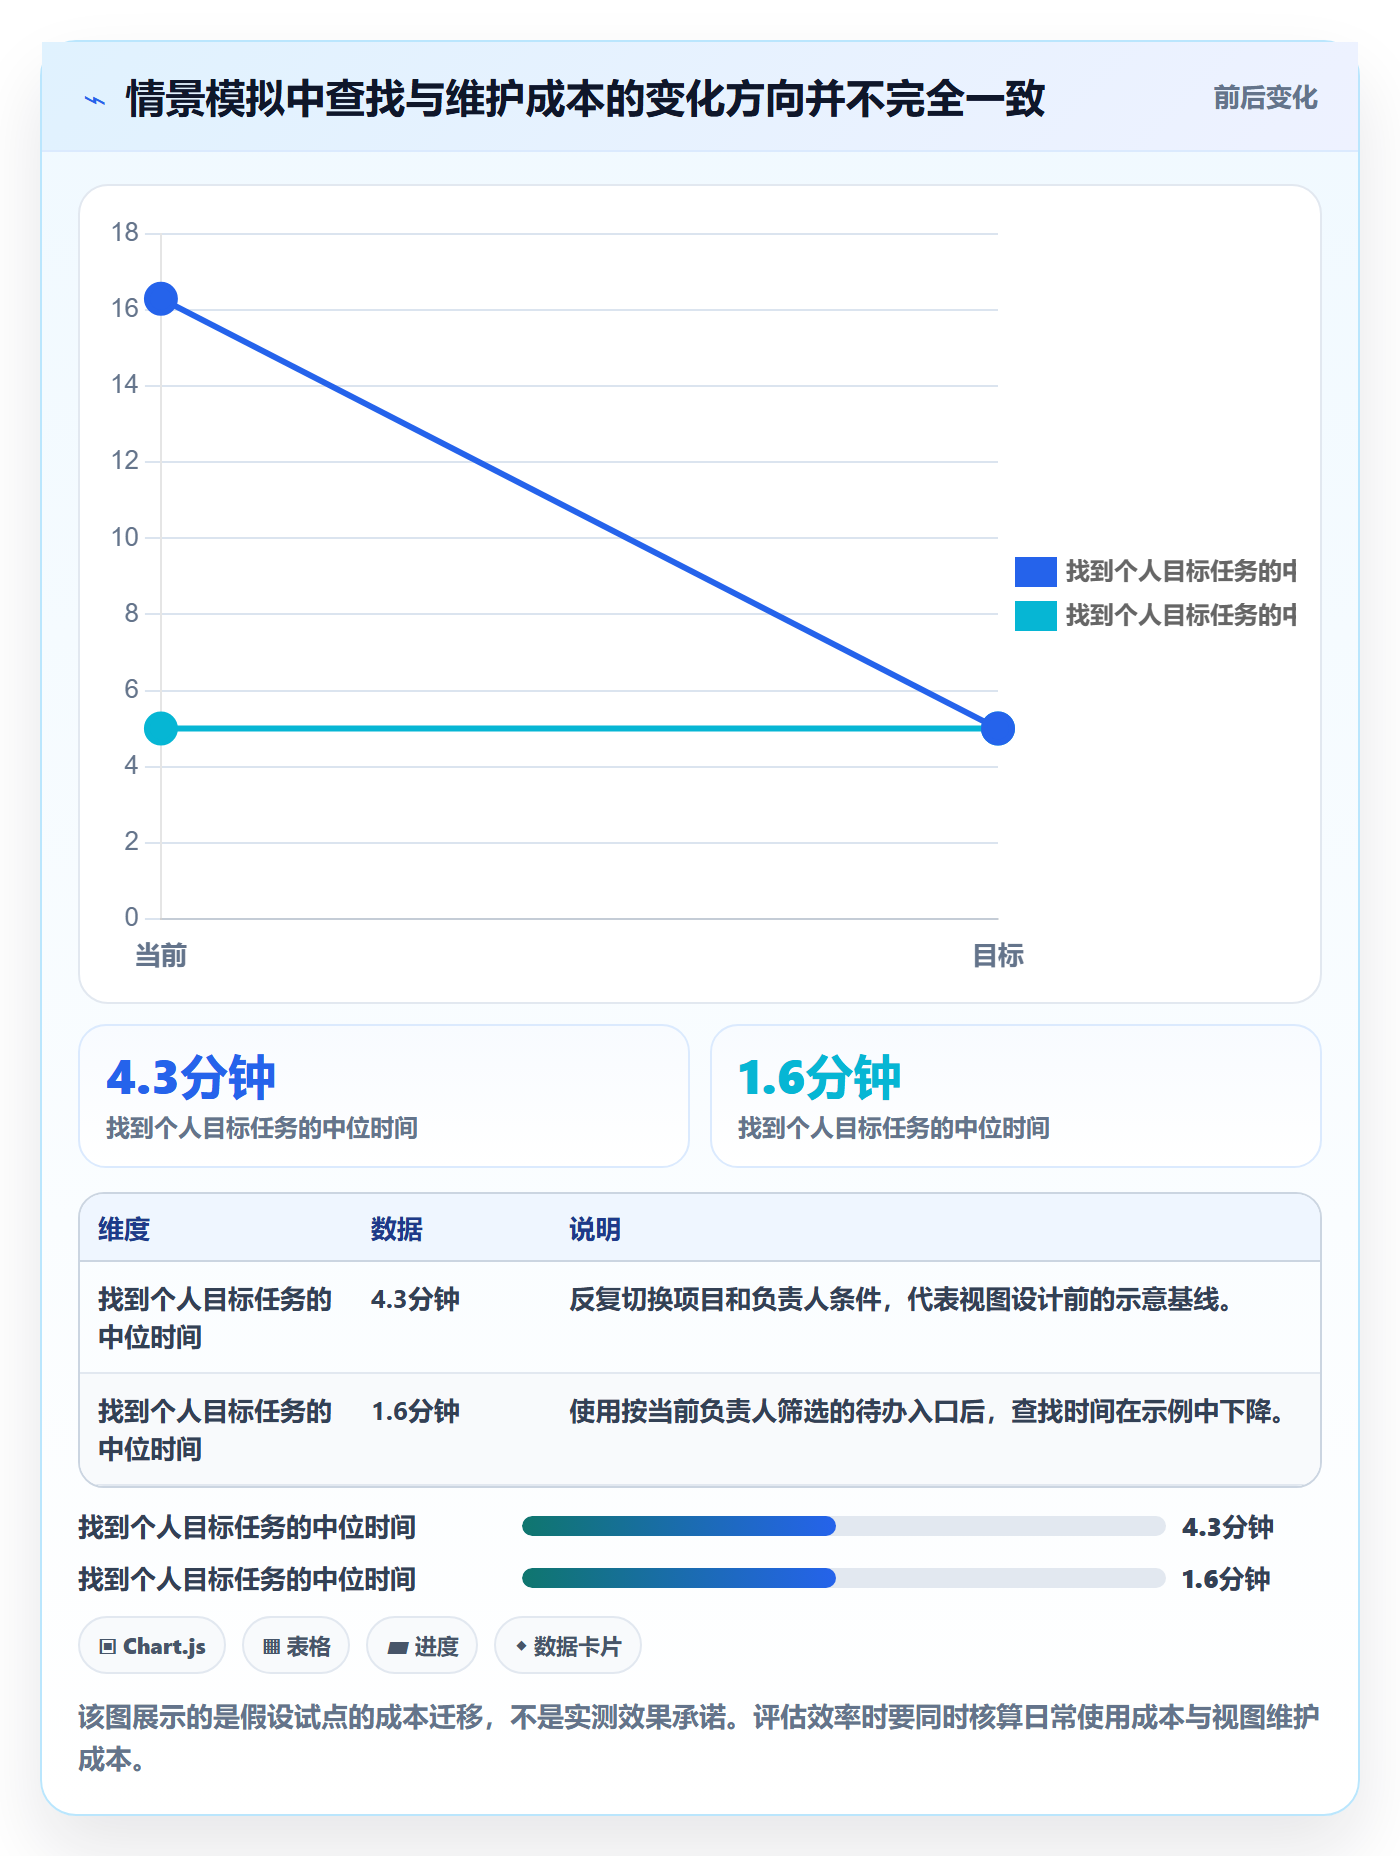Viewport: 1400px width, 1856px height.
Task: Click the chart title 情景模拟中查找与维护成本
Action: coord(585,99)
